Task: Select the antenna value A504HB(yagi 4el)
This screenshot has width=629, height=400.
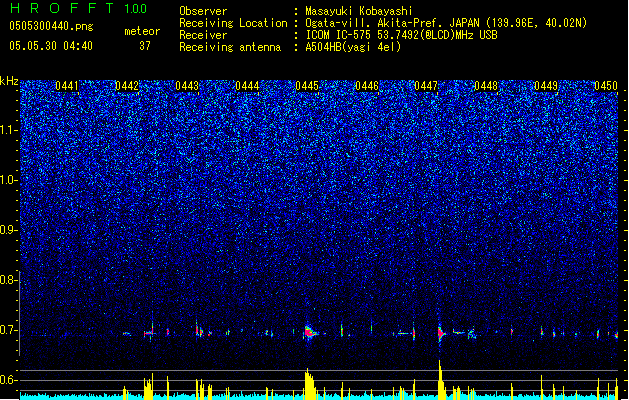Action: (353, 47)
